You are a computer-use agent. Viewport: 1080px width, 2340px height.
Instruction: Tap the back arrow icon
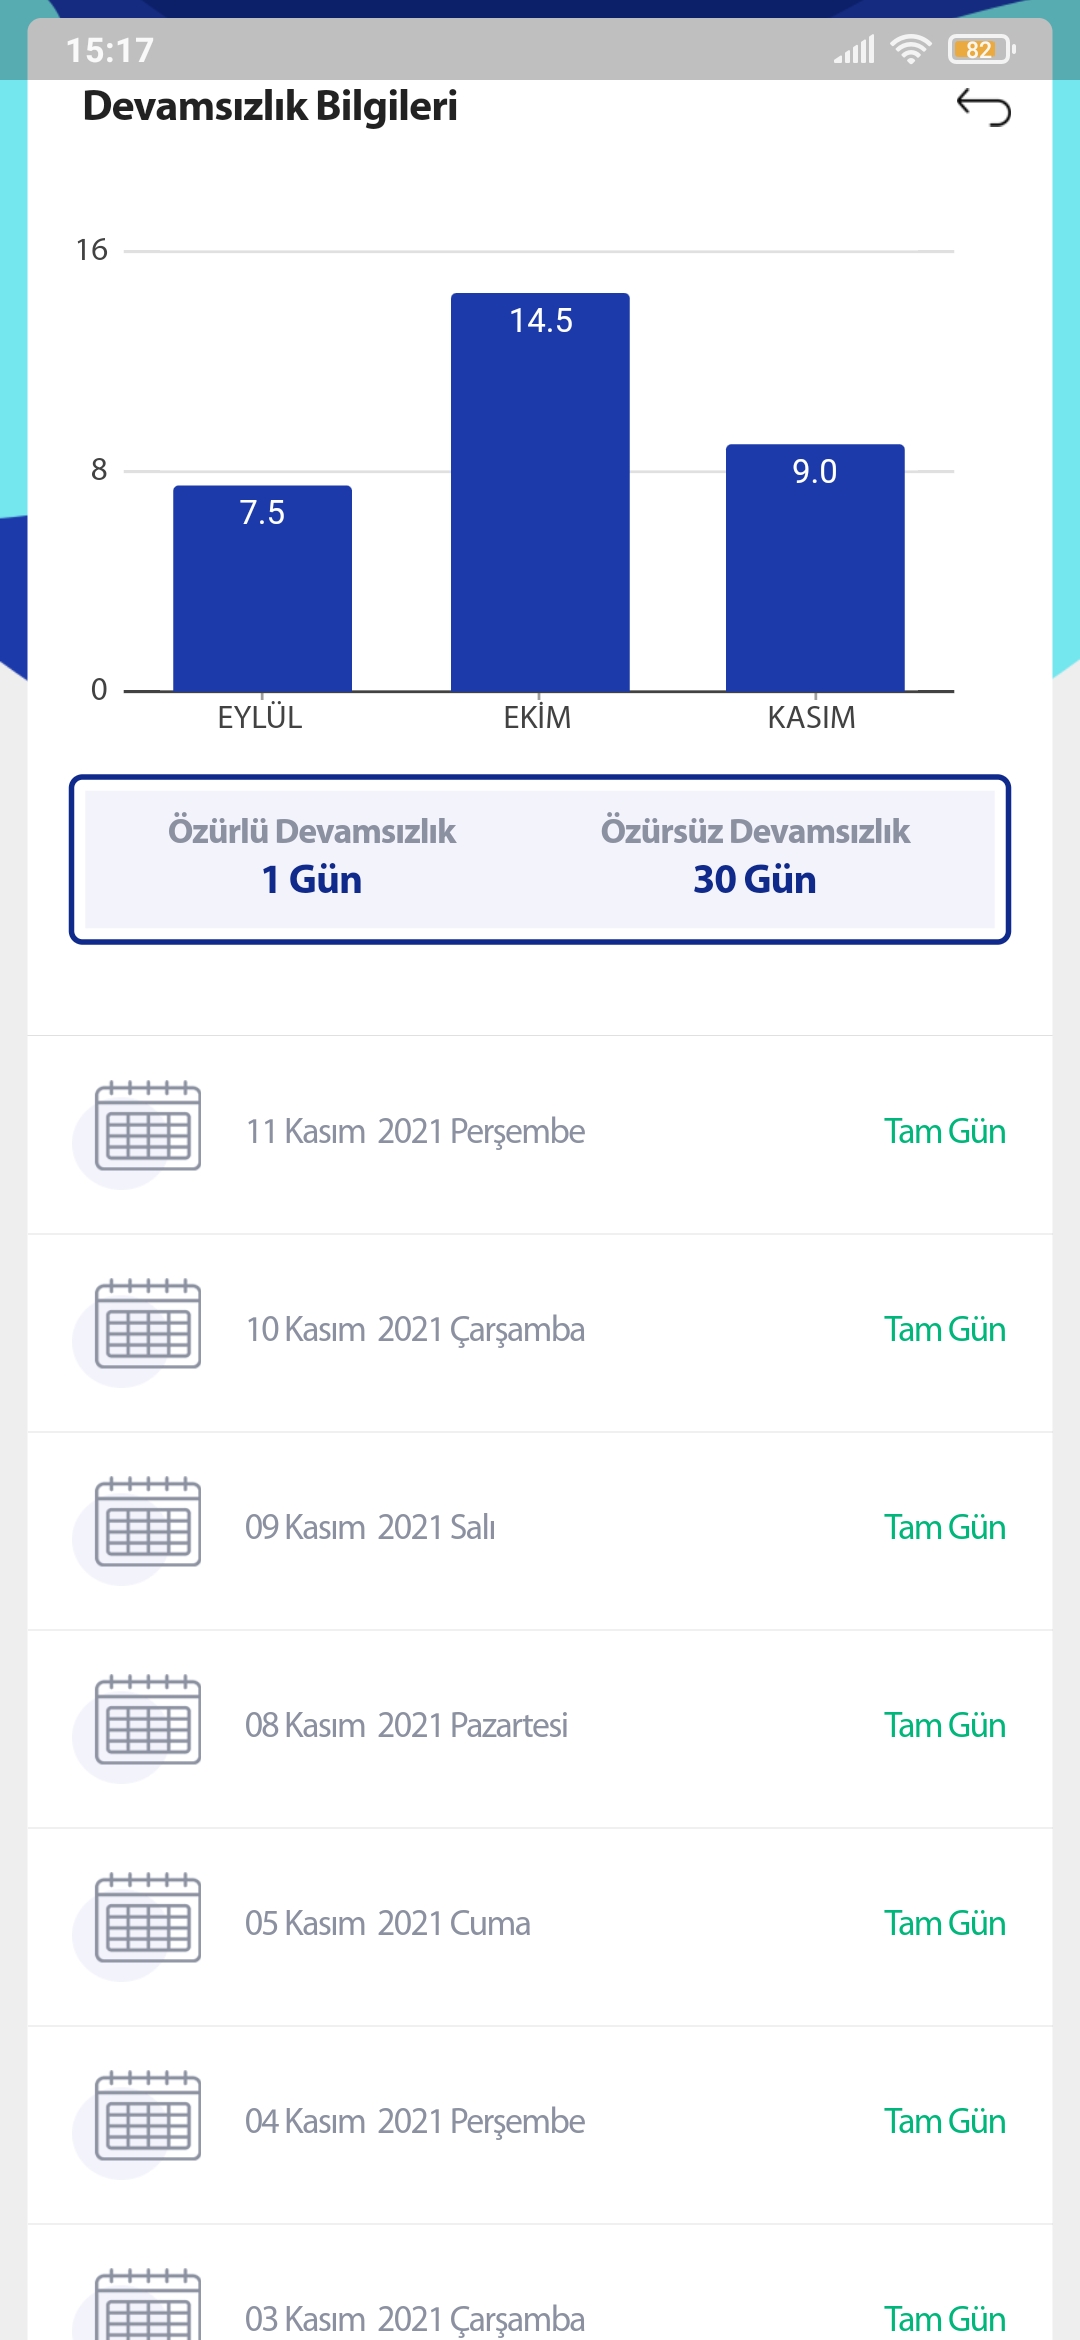(984, 107)
